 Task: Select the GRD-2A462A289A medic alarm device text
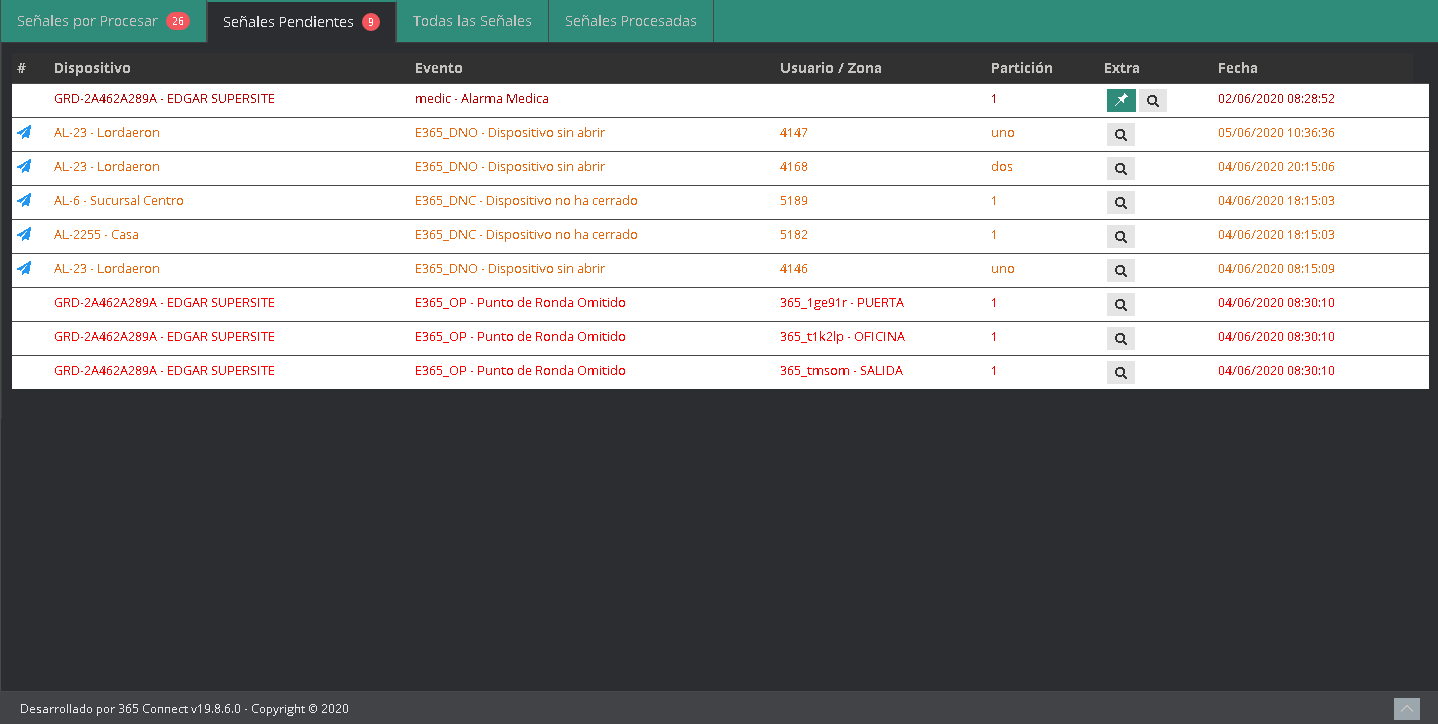(164, 99)
